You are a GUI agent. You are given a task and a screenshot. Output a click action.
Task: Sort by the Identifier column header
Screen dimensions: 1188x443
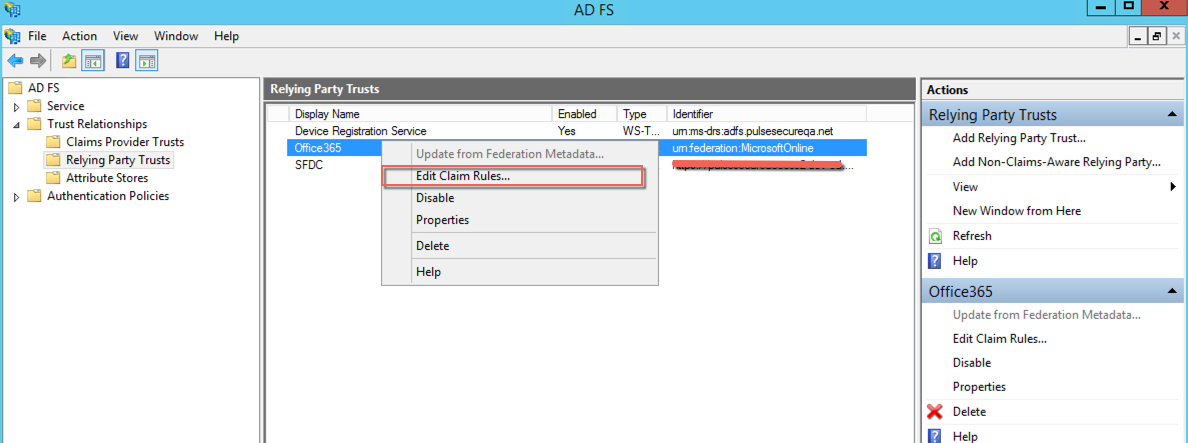[766, 114]
